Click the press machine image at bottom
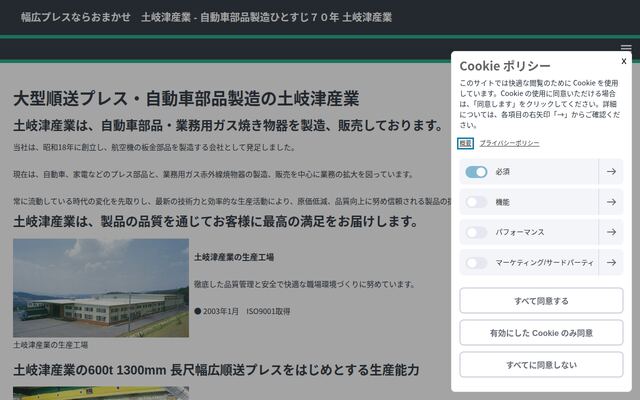 101,393
